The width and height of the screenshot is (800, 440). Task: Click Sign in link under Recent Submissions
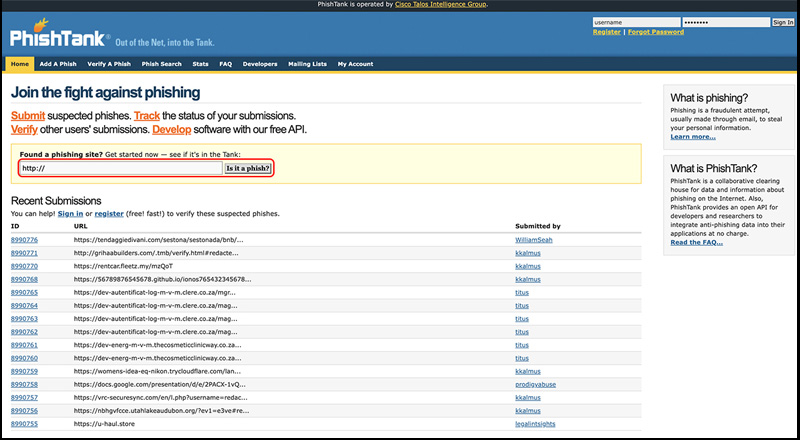tap(70, 214)
